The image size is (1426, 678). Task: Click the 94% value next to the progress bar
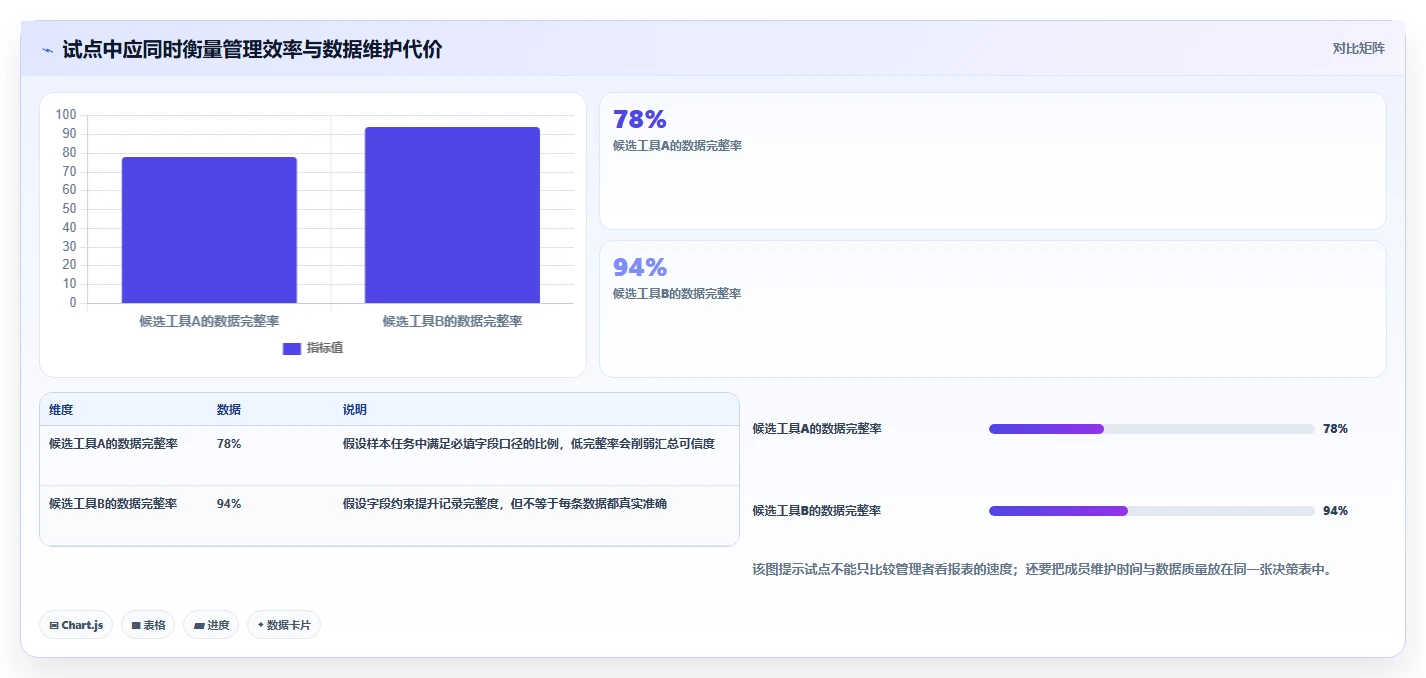point(1335,511)
